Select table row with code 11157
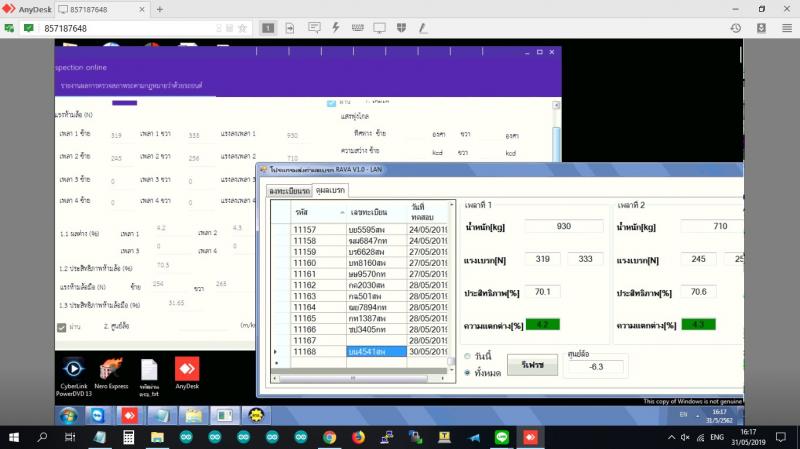 (360, 230)
